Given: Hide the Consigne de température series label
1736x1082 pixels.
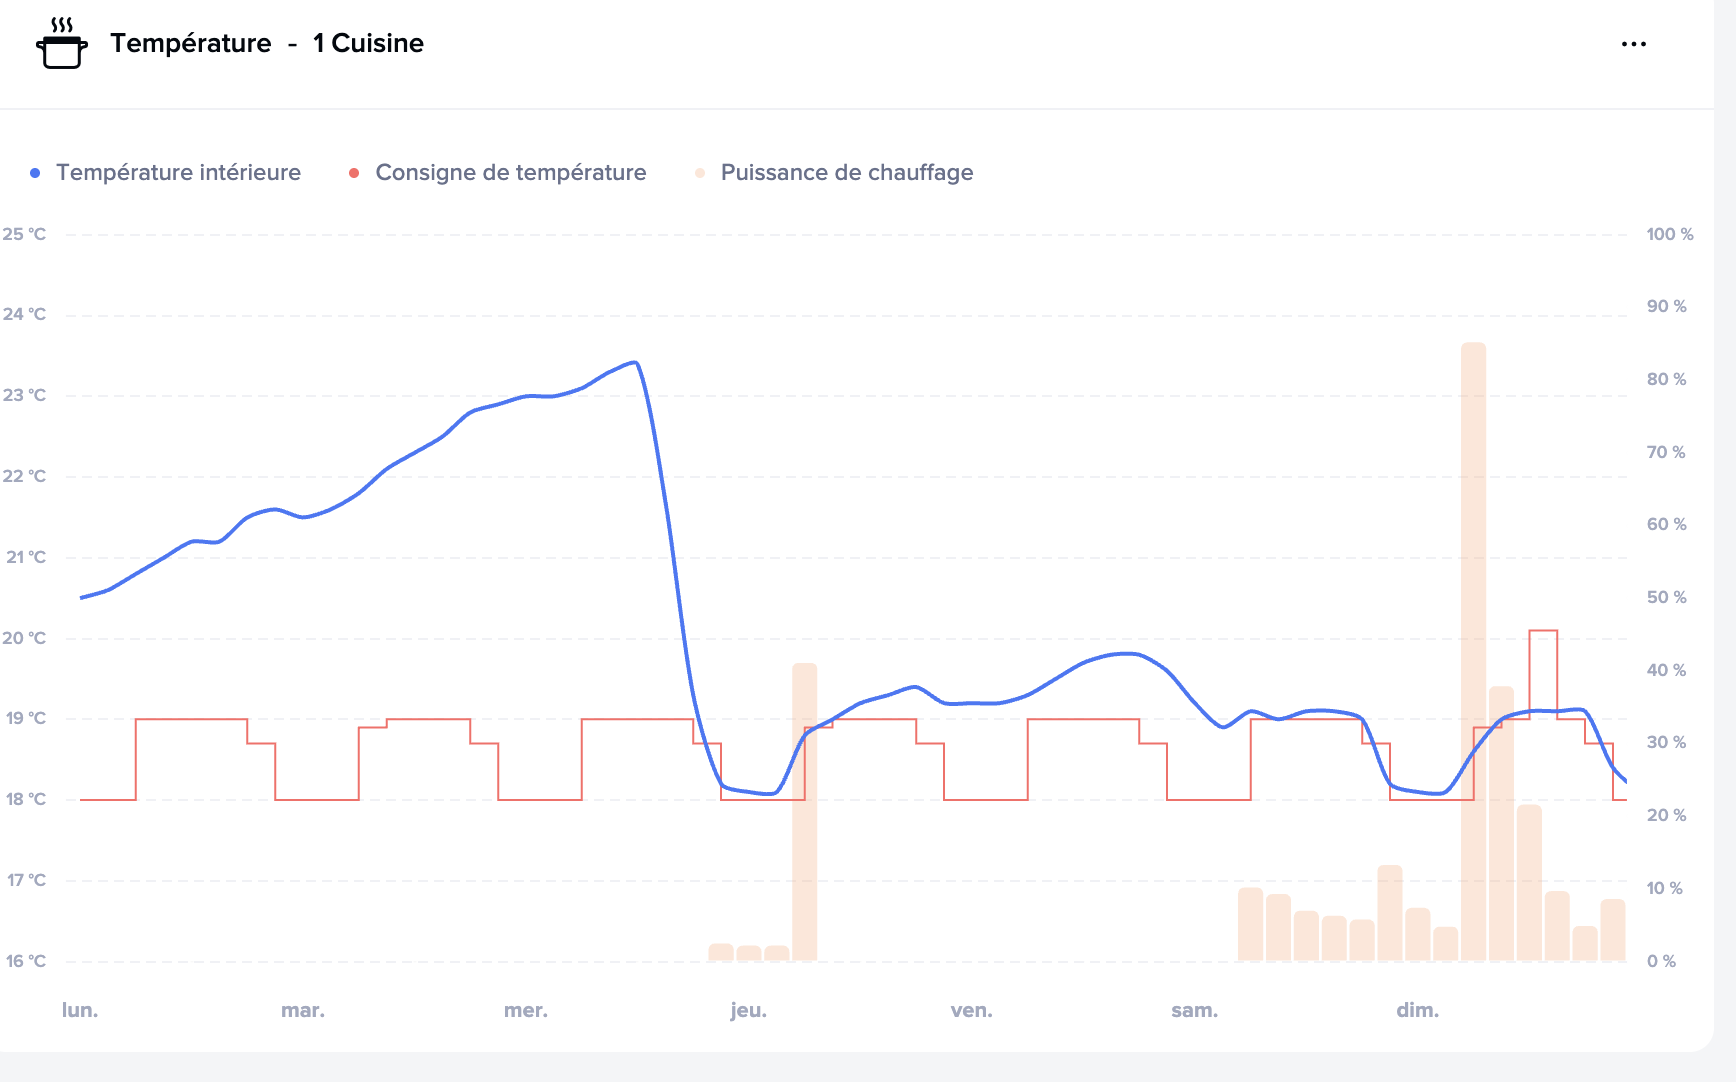Looking at the screenshot, I should tap(510, 173).
